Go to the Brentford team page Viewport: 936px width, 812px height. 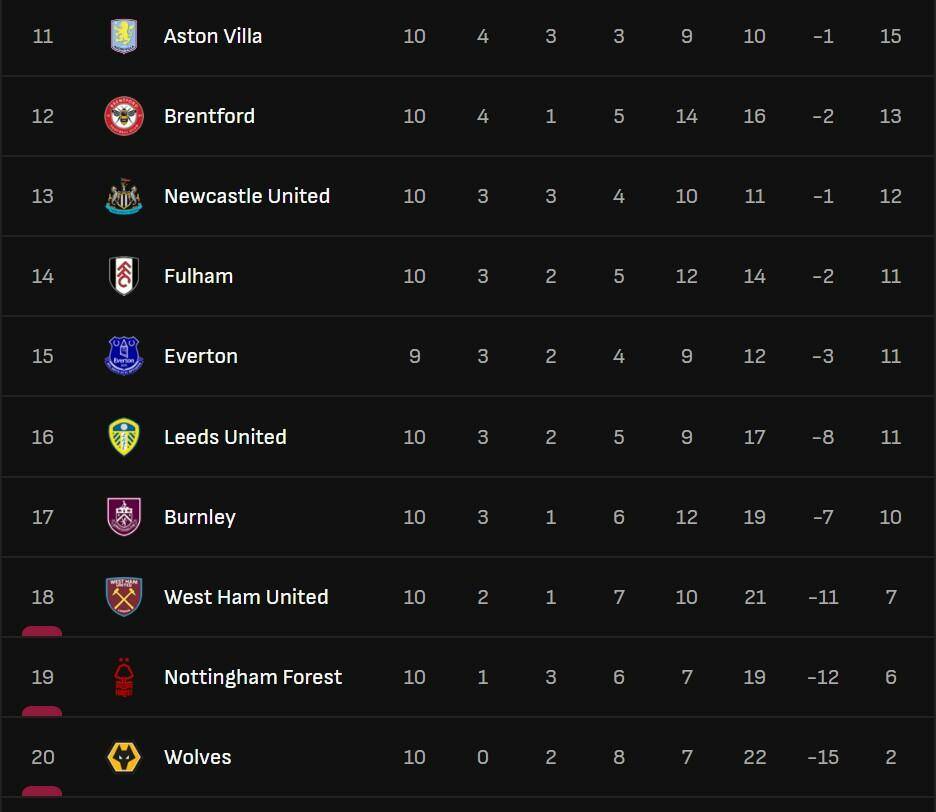pos(209,116)
